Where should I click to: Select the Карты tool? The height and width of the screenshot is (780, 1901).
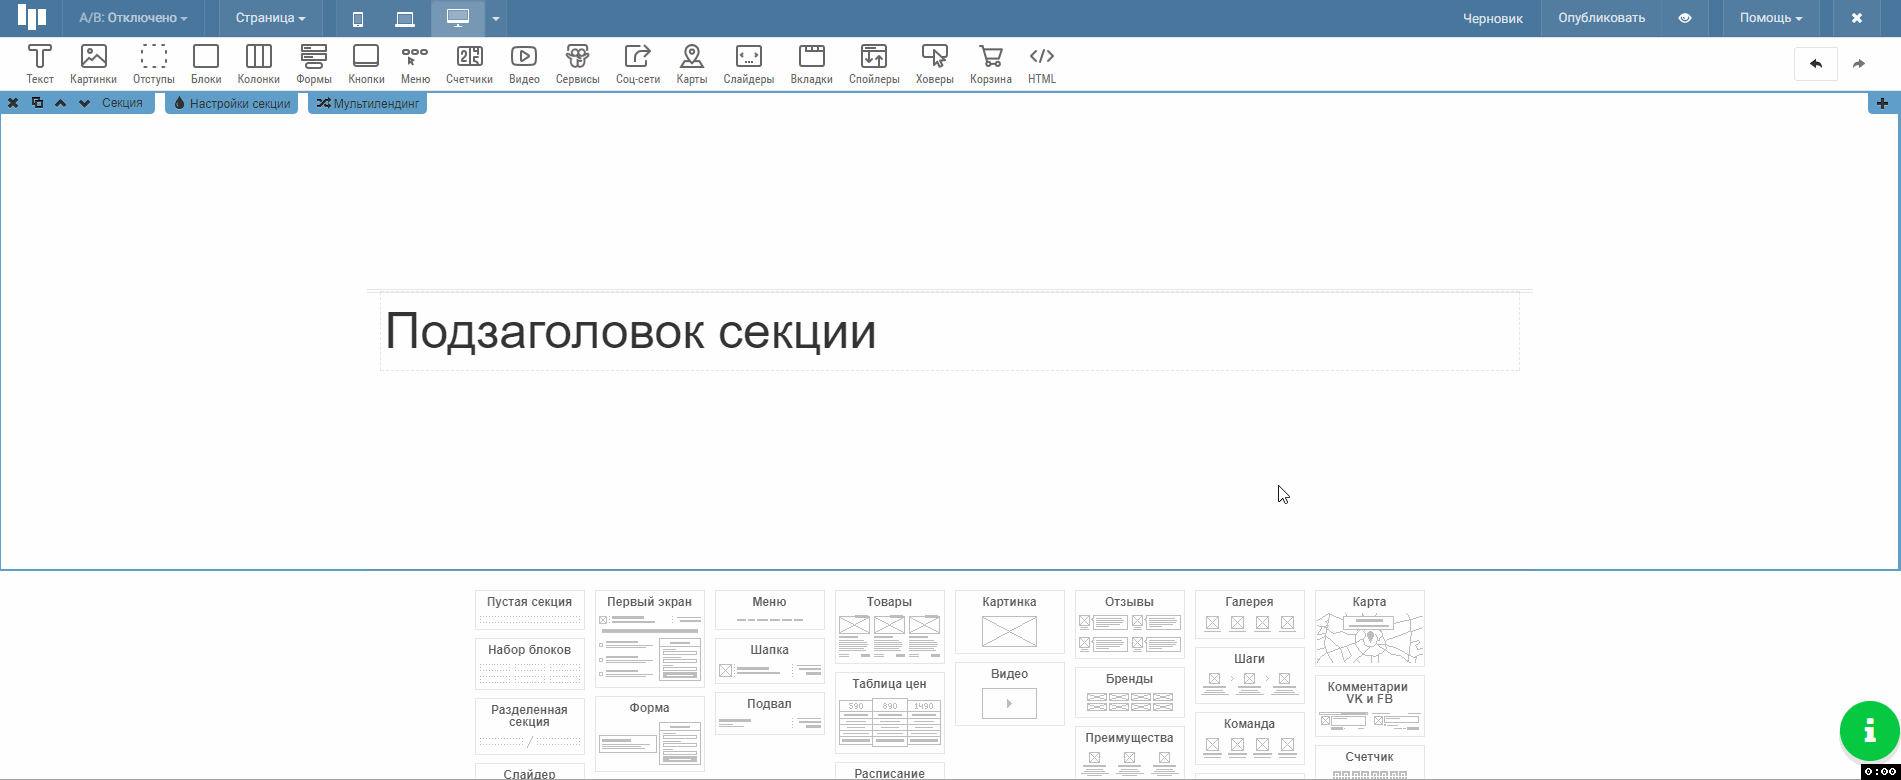[x=691, y=64]
